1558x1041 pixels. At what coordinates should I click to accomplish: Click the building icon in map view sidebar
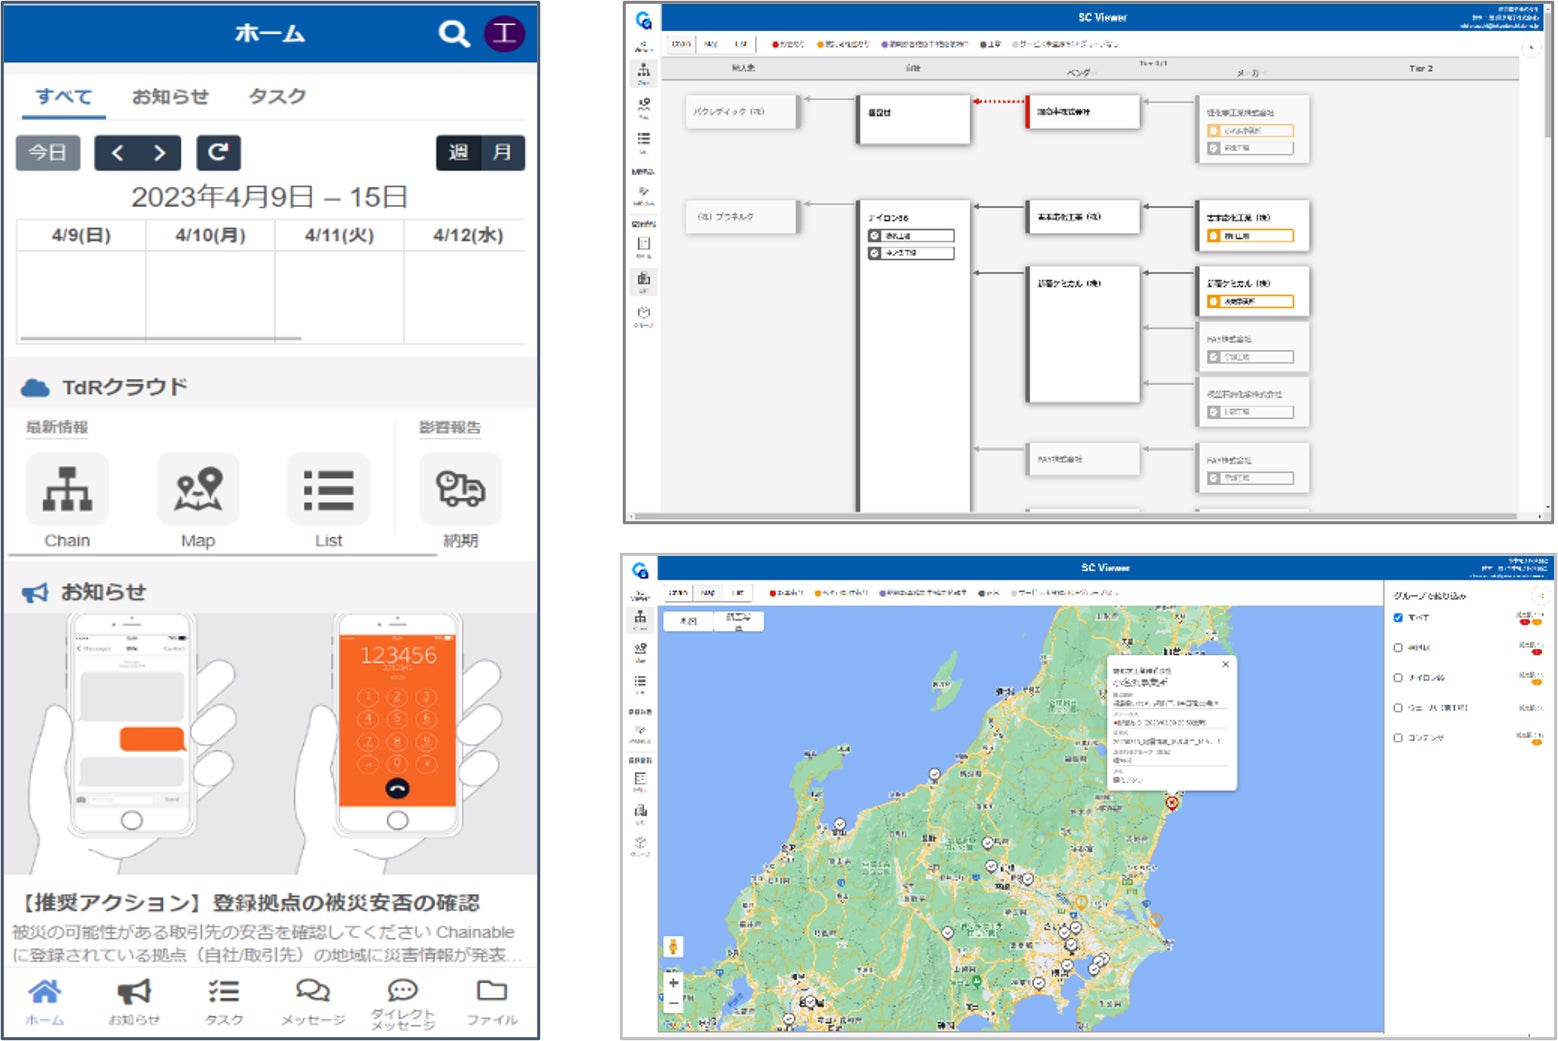pyautogui.click(x=640, y=813)
